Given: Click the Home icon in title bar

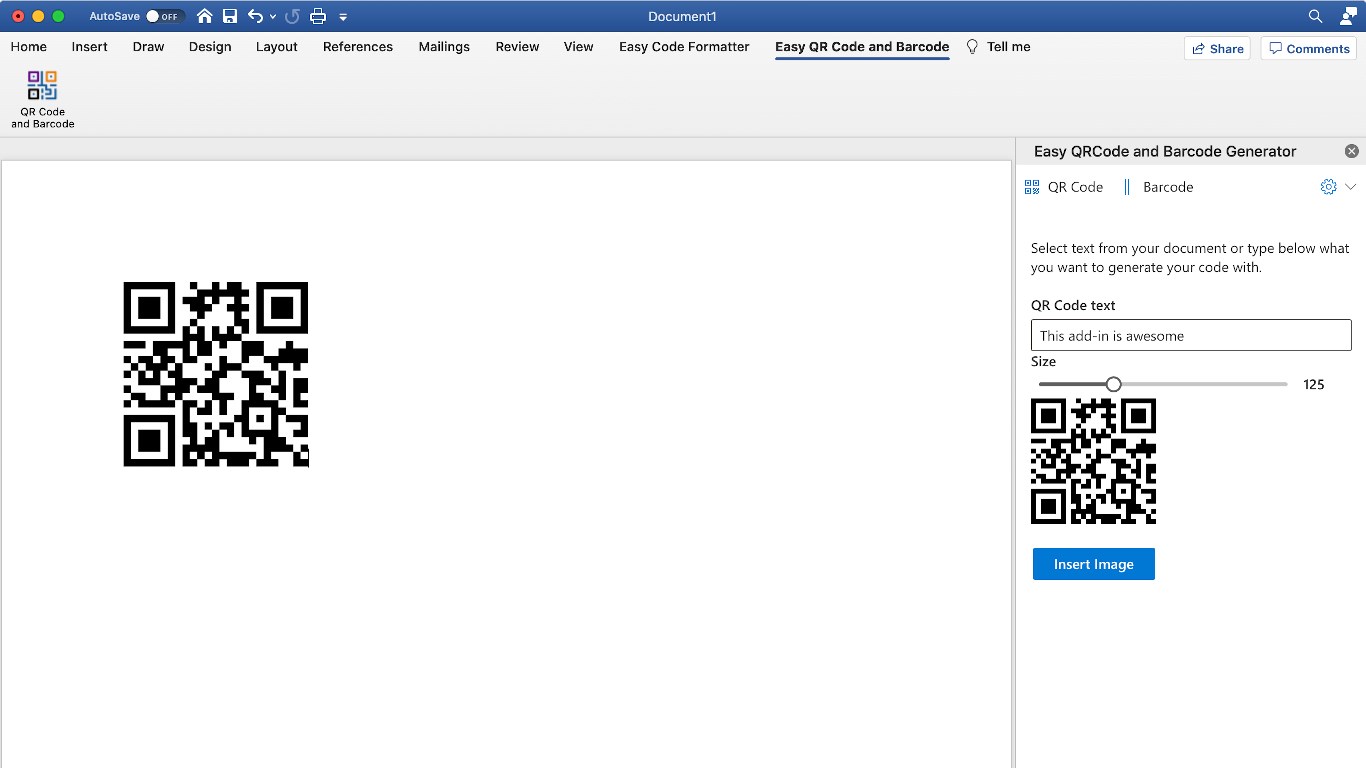Looking at the screenshot, I should click(205, 16).
